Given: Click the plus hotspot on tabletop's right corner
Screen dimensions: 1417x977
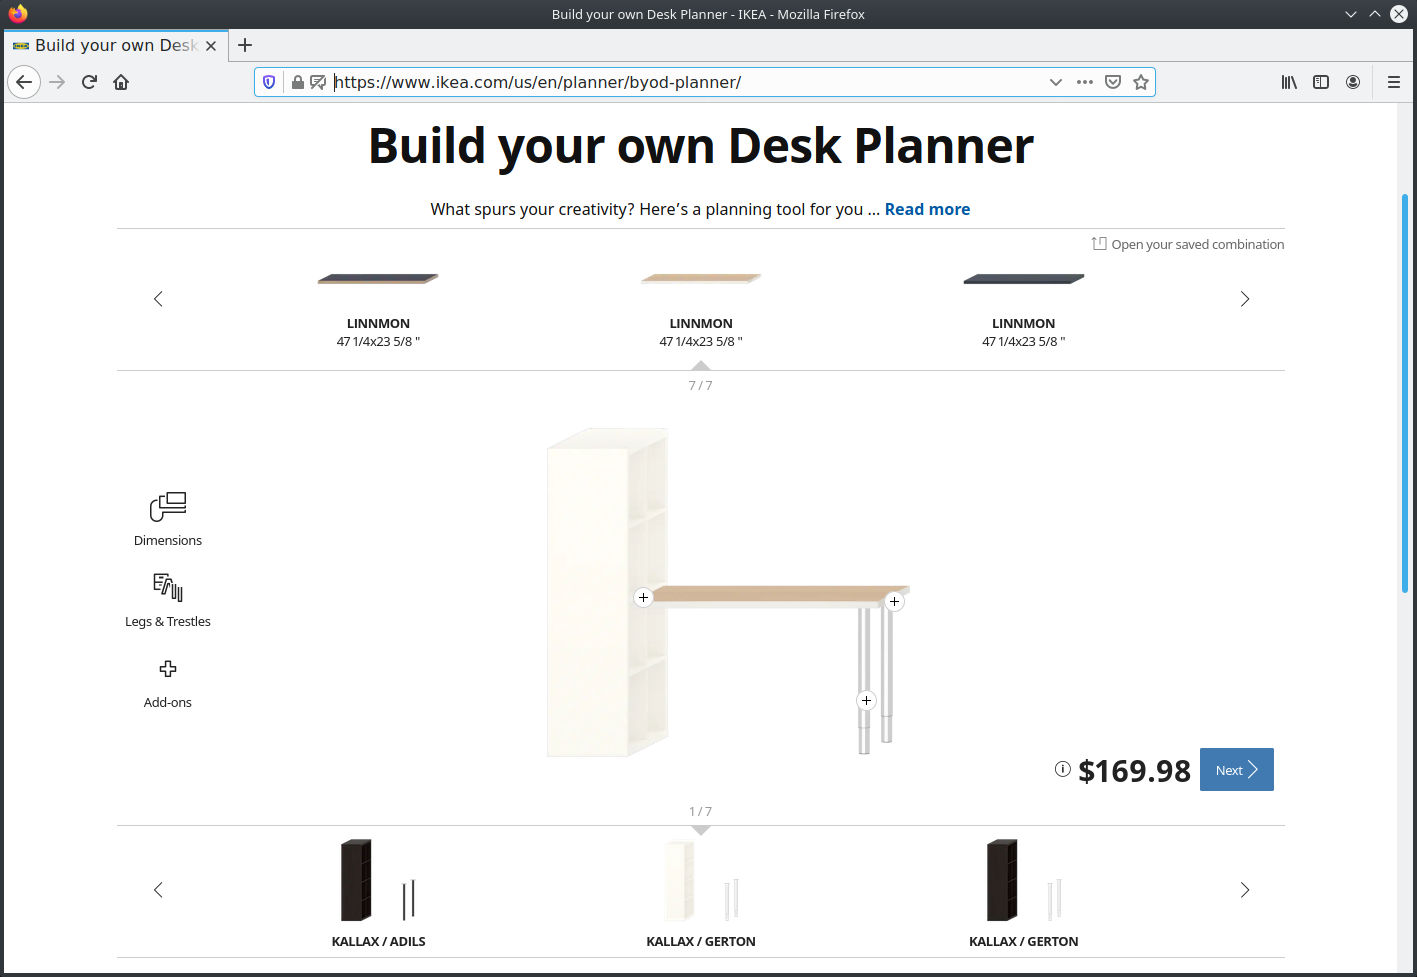Looking at the screenshot, I should coord(894,601).
